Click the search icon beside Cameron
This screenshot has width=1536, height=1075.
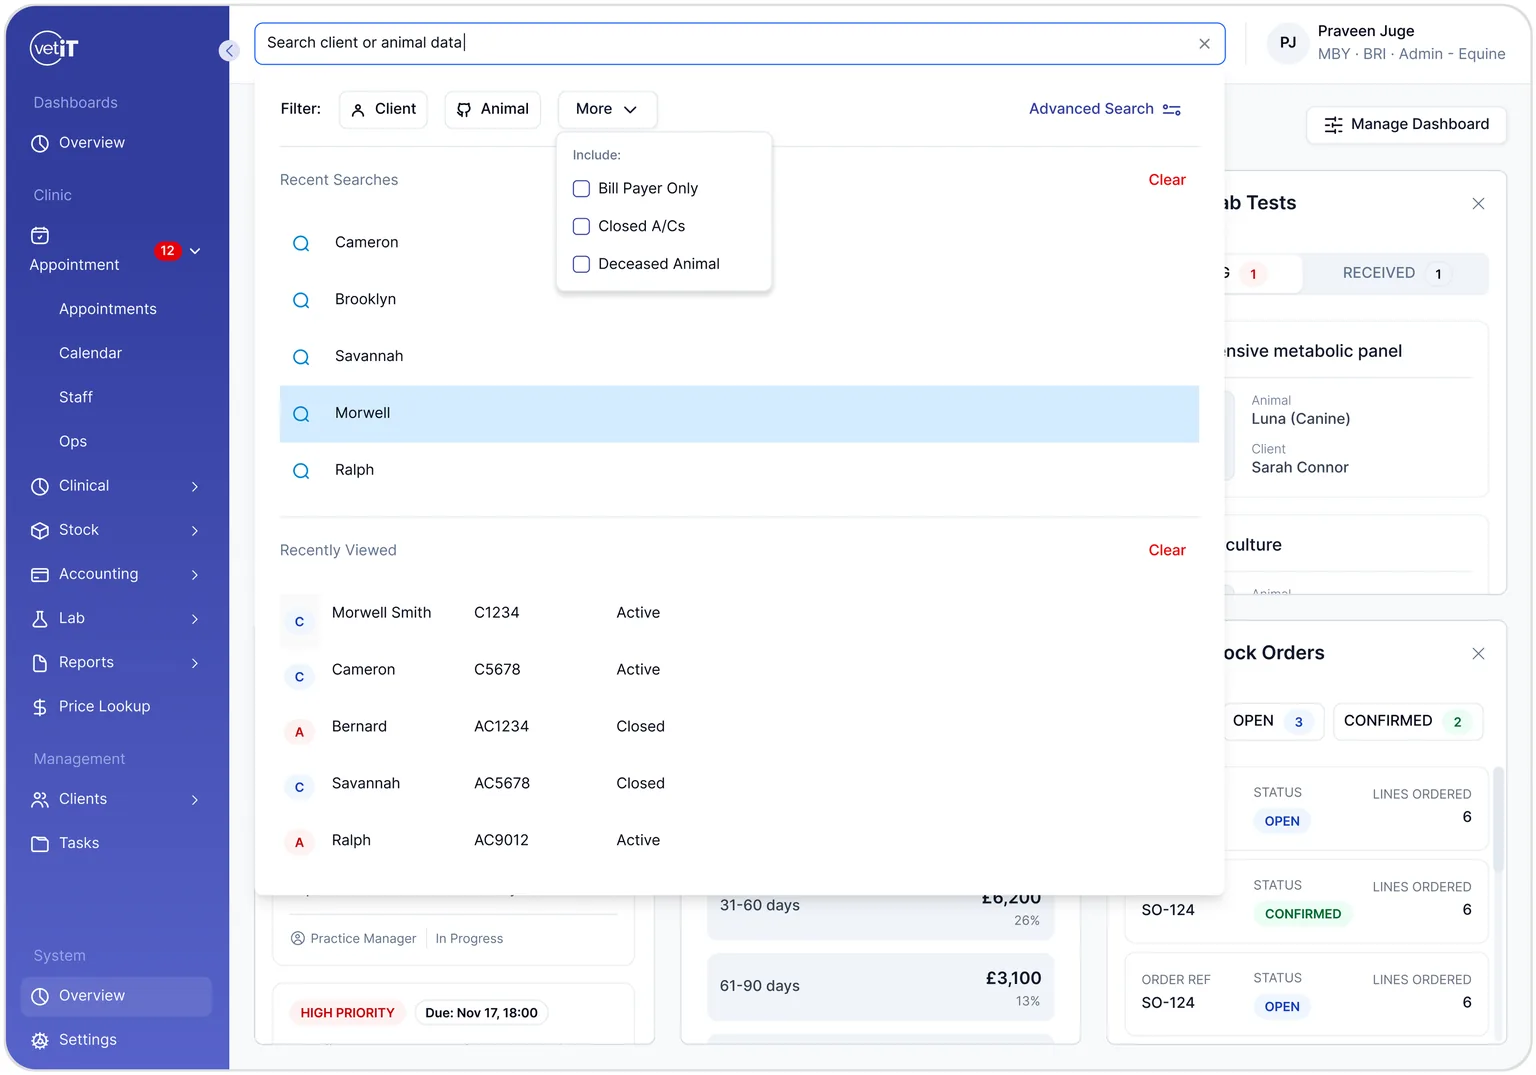(x=301, y=243)
